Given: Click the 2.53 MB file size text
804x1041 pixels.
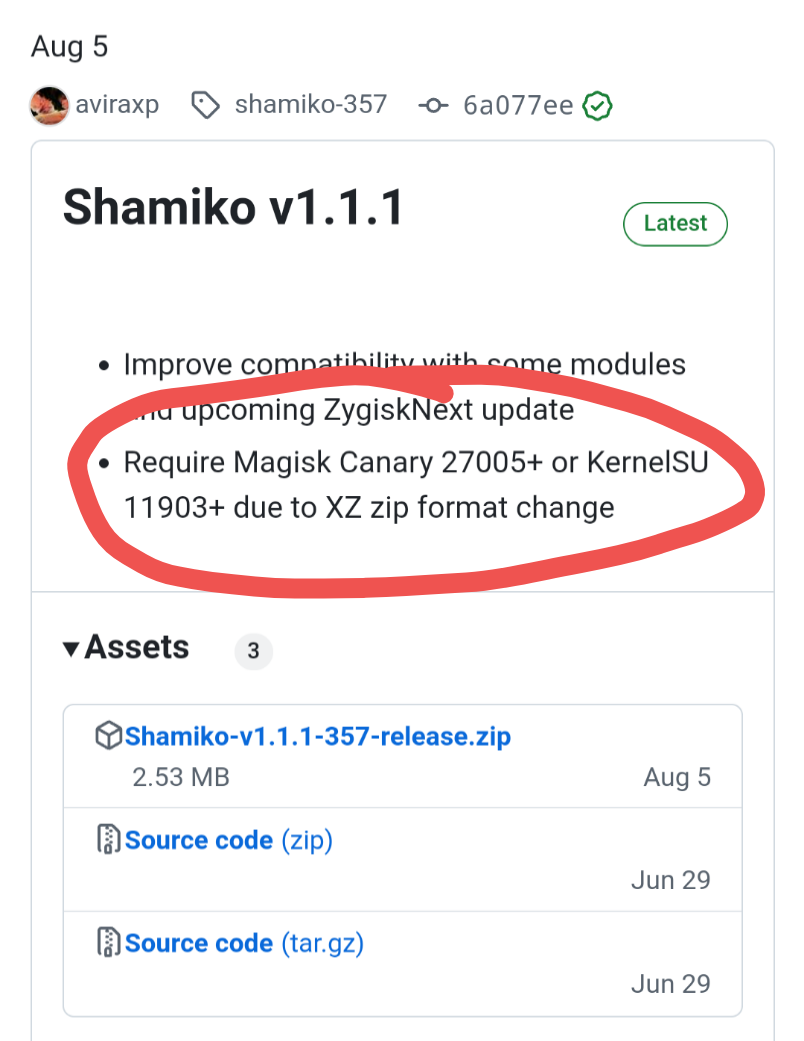Looking at the screenshot, I should click(181, 777).
